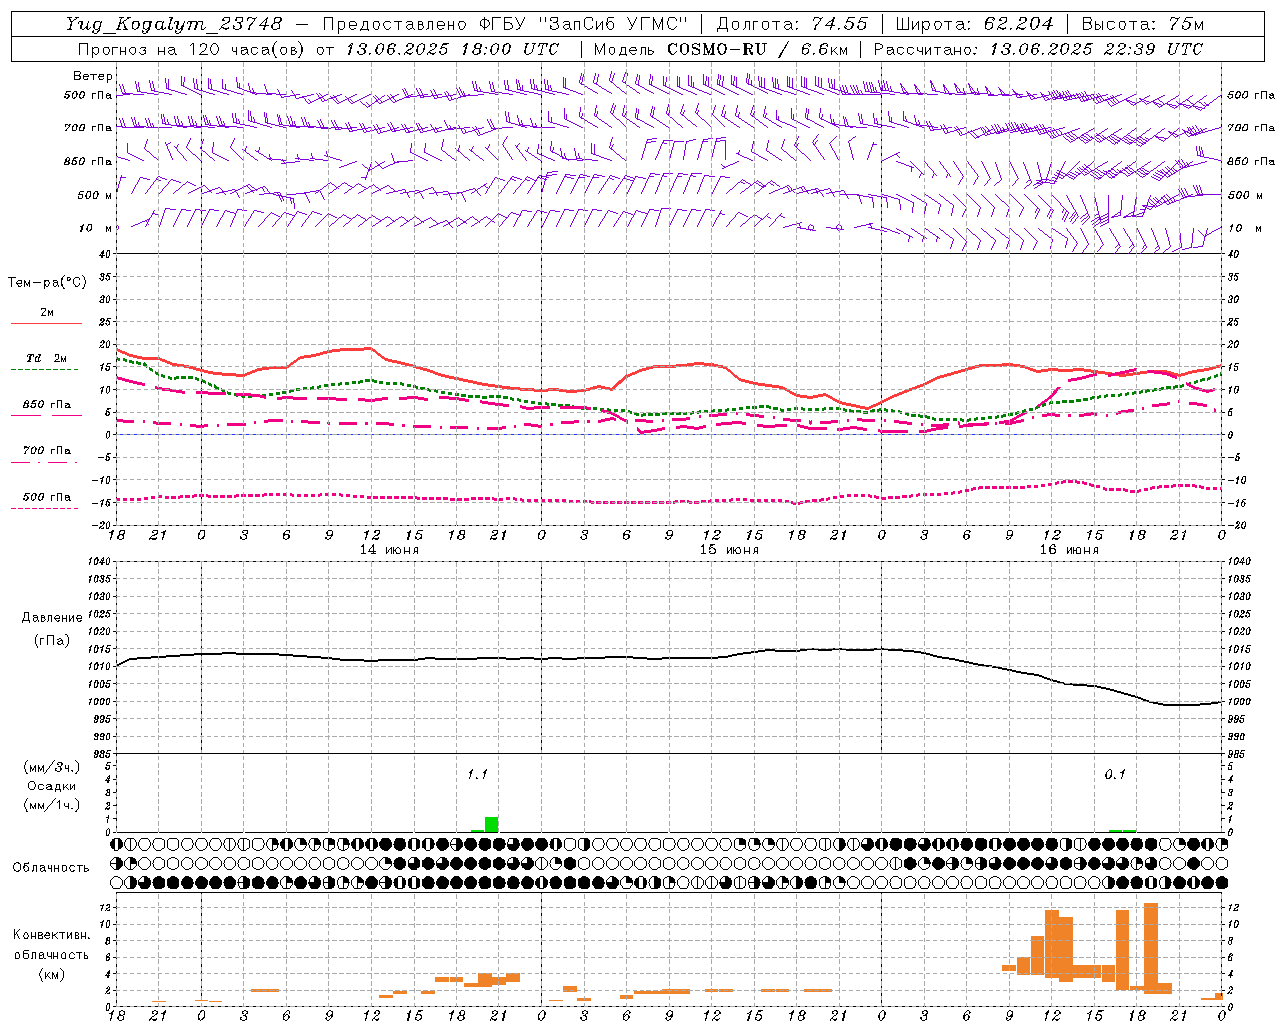This screenshot has width=1280, height=1024.
Task: Click the longitude value Долгота: 74.55
Action: [x=792, y=24]
